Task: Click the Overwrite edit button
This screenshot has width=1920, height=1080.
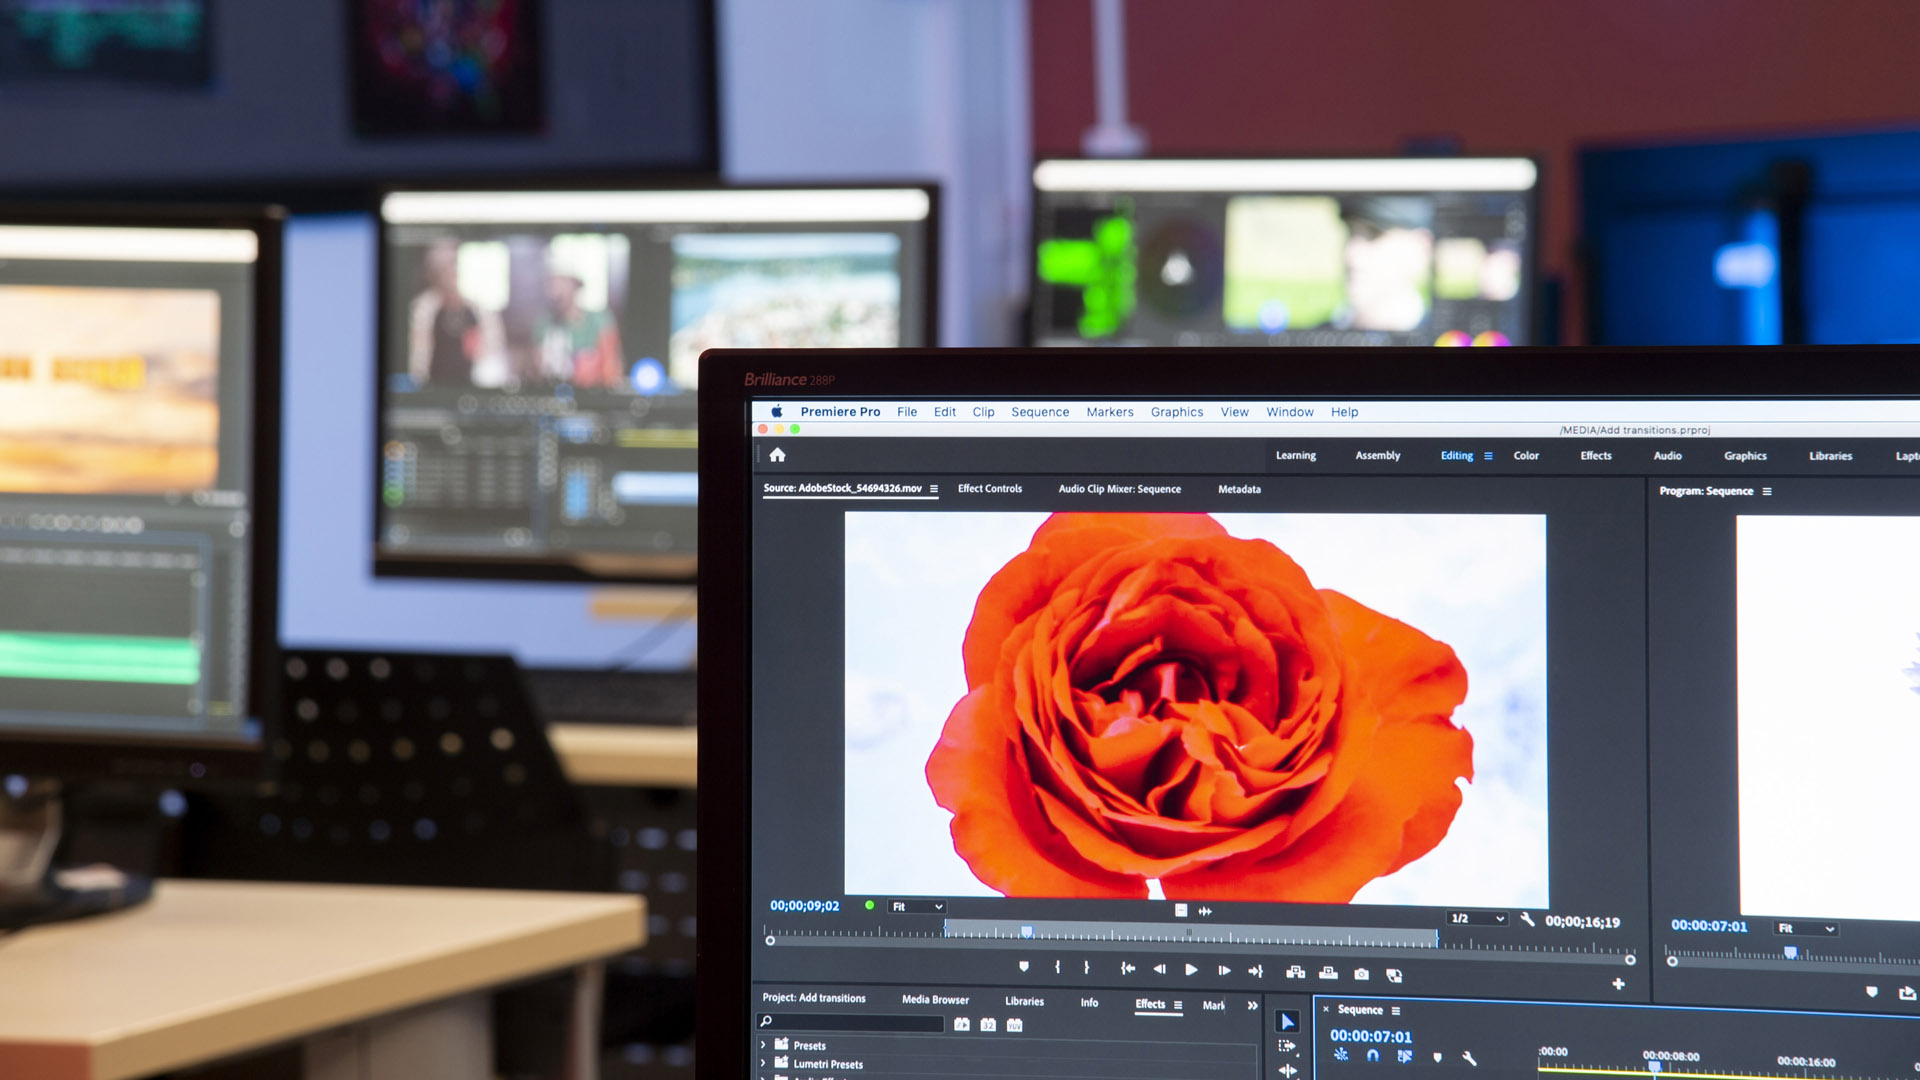Action: click(x=1328, y=973)
